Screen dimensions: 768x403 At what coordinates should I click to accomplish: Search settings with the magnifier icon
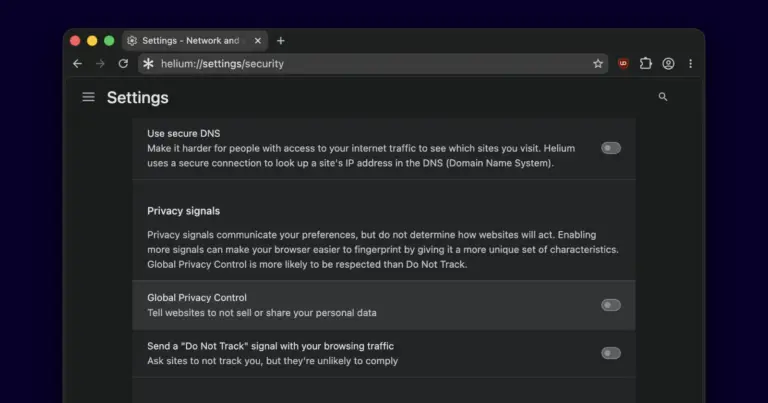point(663,97)
